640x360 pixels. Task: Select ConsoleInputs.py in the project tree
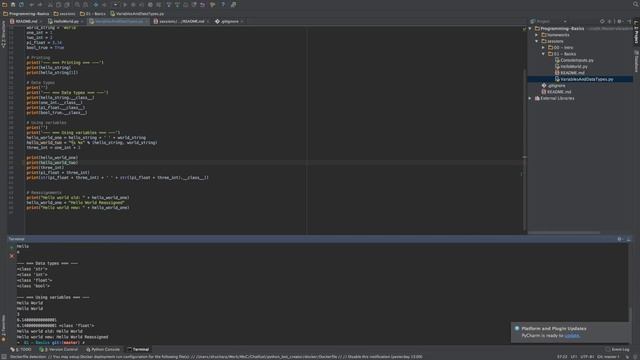tap(574, 60)
